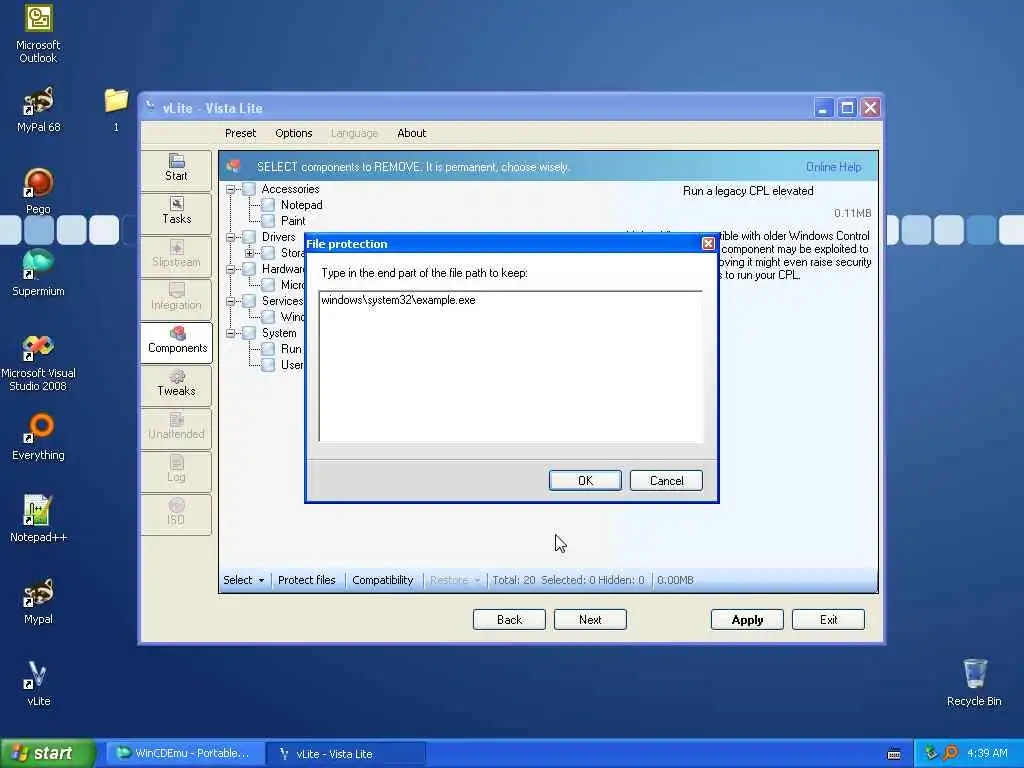The height and width of the screenshot is (768, 1024).
Task: Tick the Drivers checkbox
Action: (249, 237)
